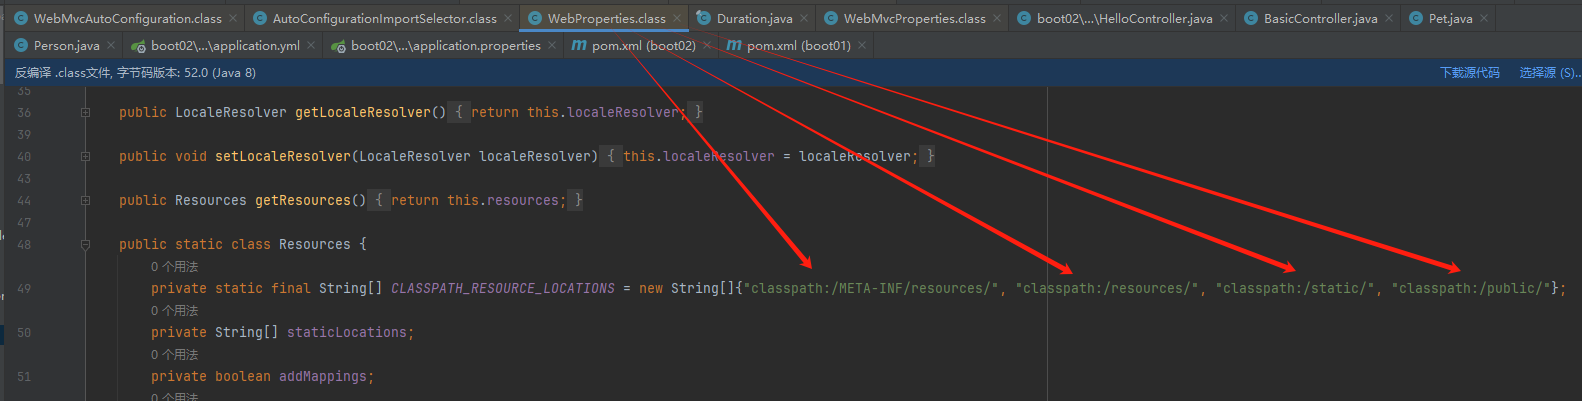
Task: Collapse the Resources static class fold
Action: pyautogui.click(x=85, y=245)
